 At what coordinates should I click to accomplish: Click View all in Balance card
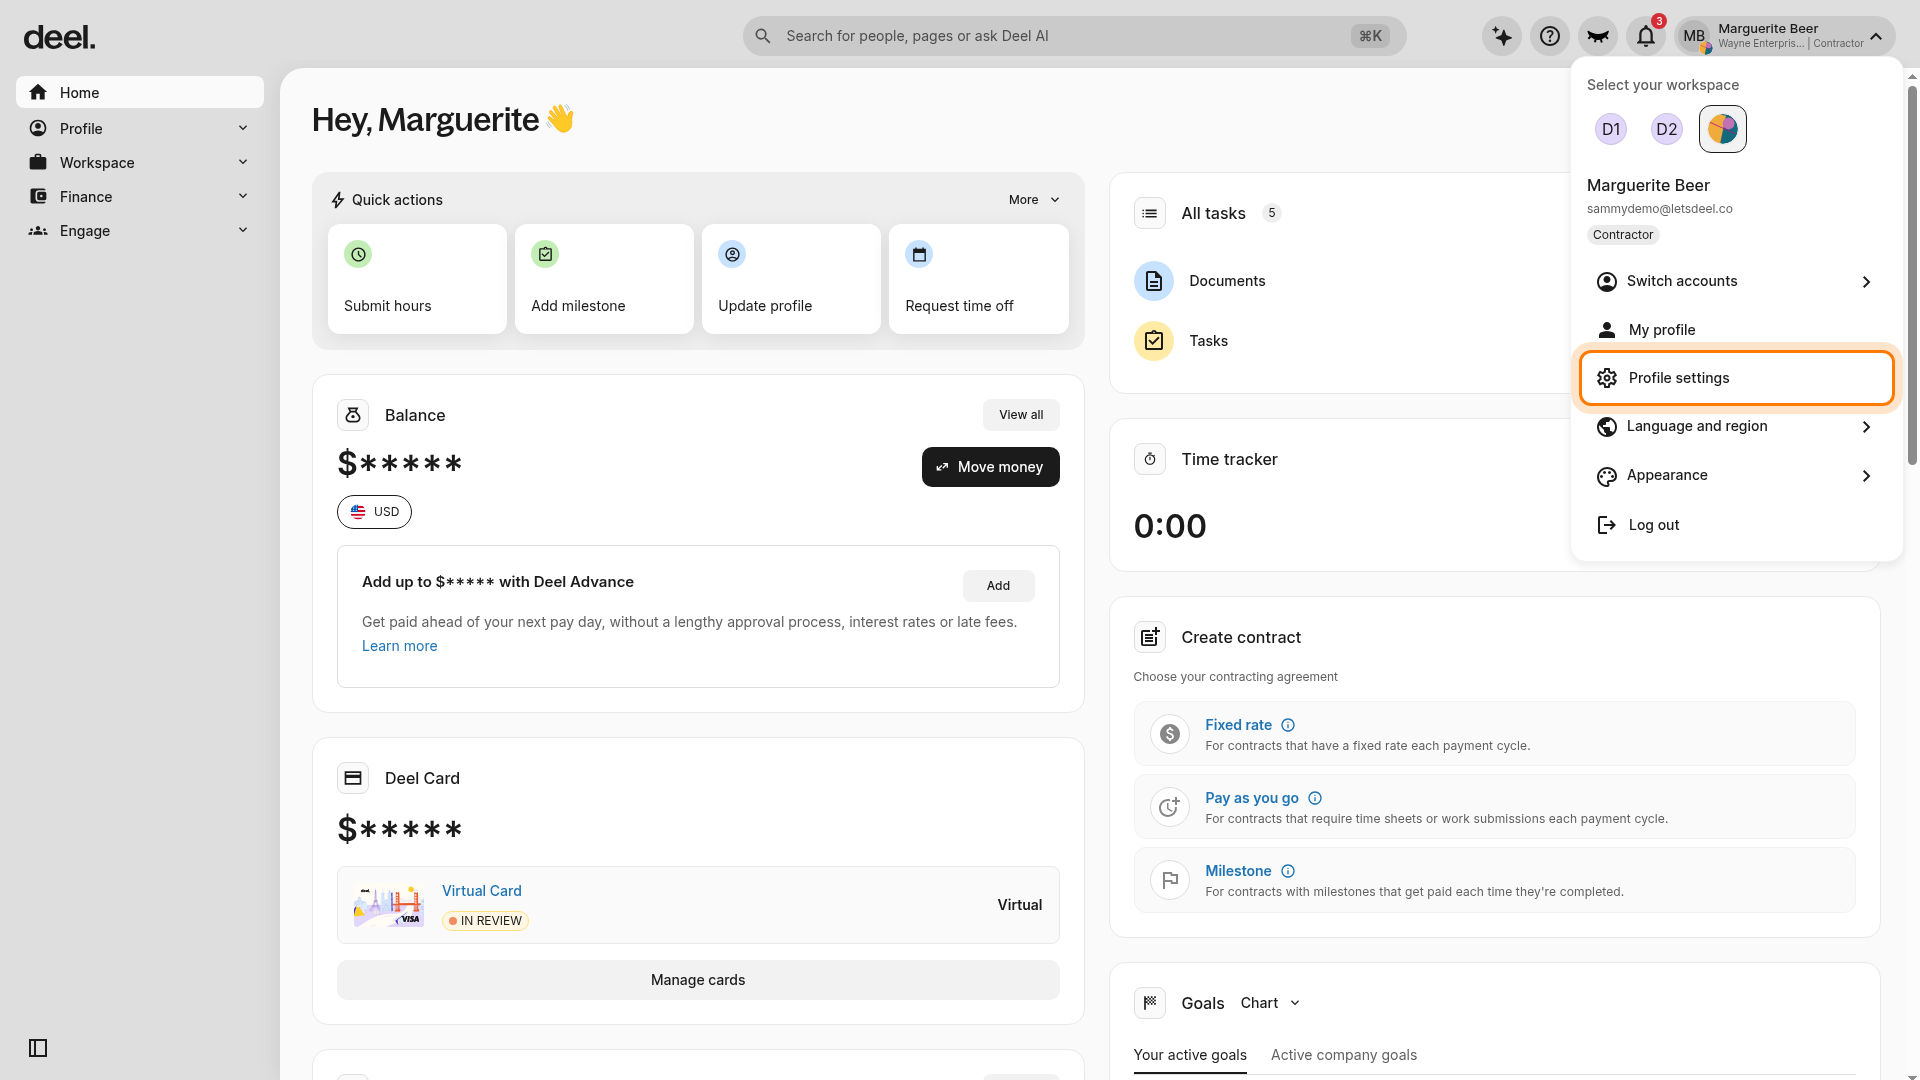click(x=1021, y=415)
